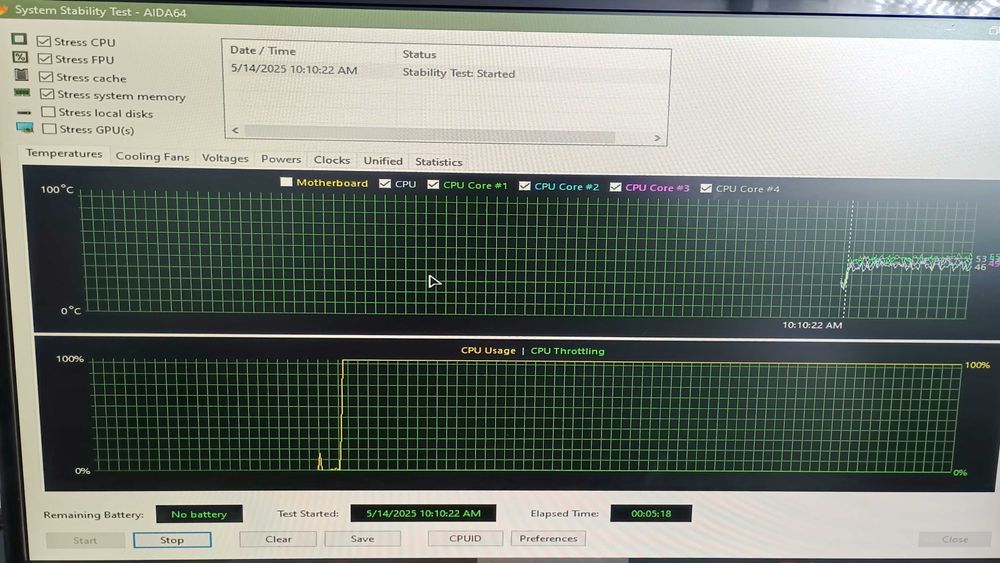1000x563 pixels.
Task: Click the system memory RAM icon
Action: pos(22,92)
